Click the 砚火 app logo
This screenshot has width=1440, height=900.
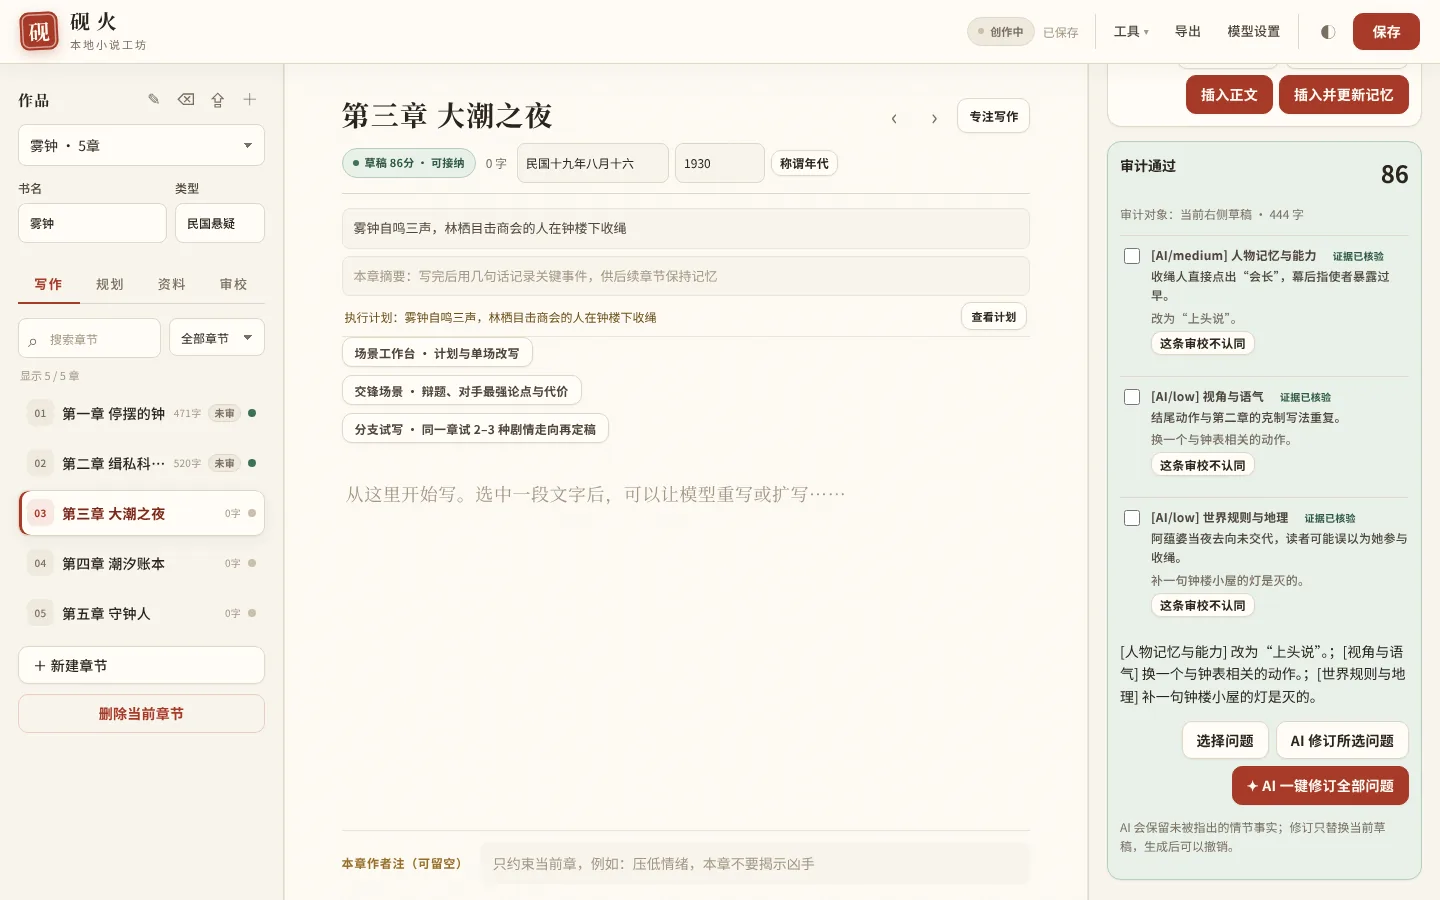pyautogui.click(x=39, y=32)
